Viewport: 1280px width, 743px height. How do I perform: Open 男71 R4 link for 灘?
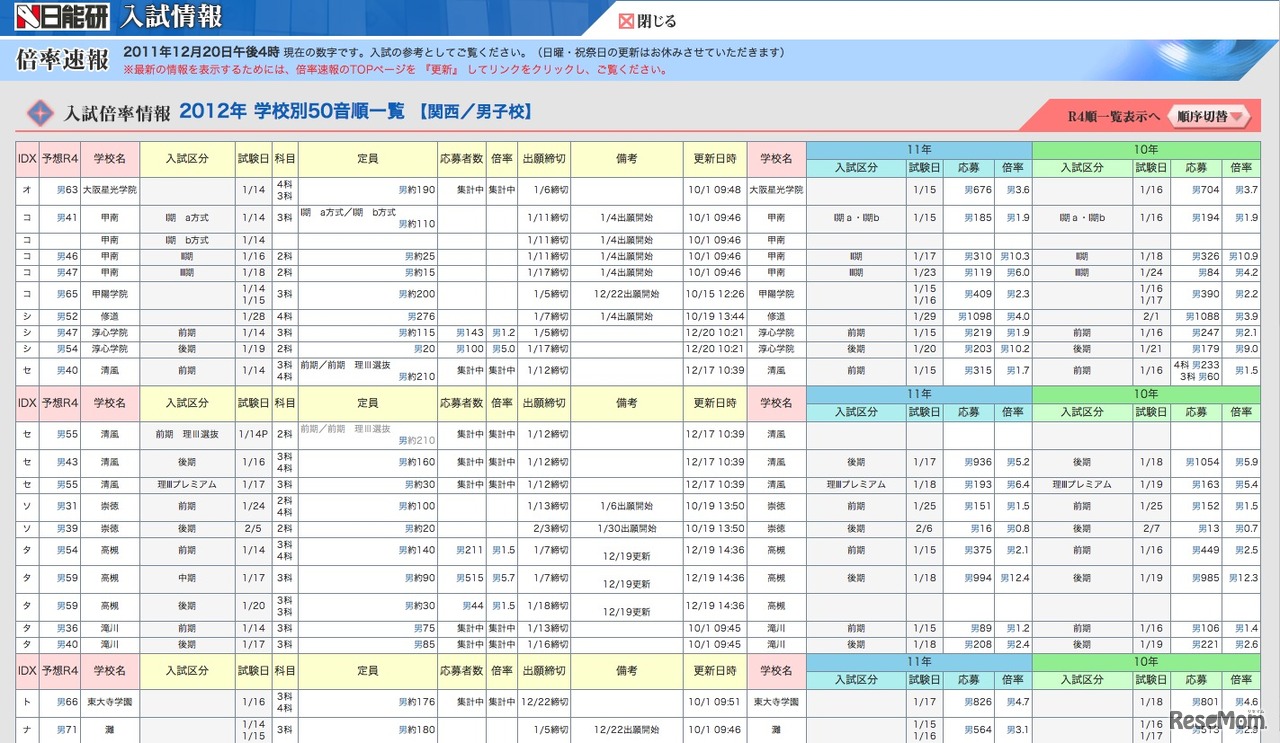(67, 730)
